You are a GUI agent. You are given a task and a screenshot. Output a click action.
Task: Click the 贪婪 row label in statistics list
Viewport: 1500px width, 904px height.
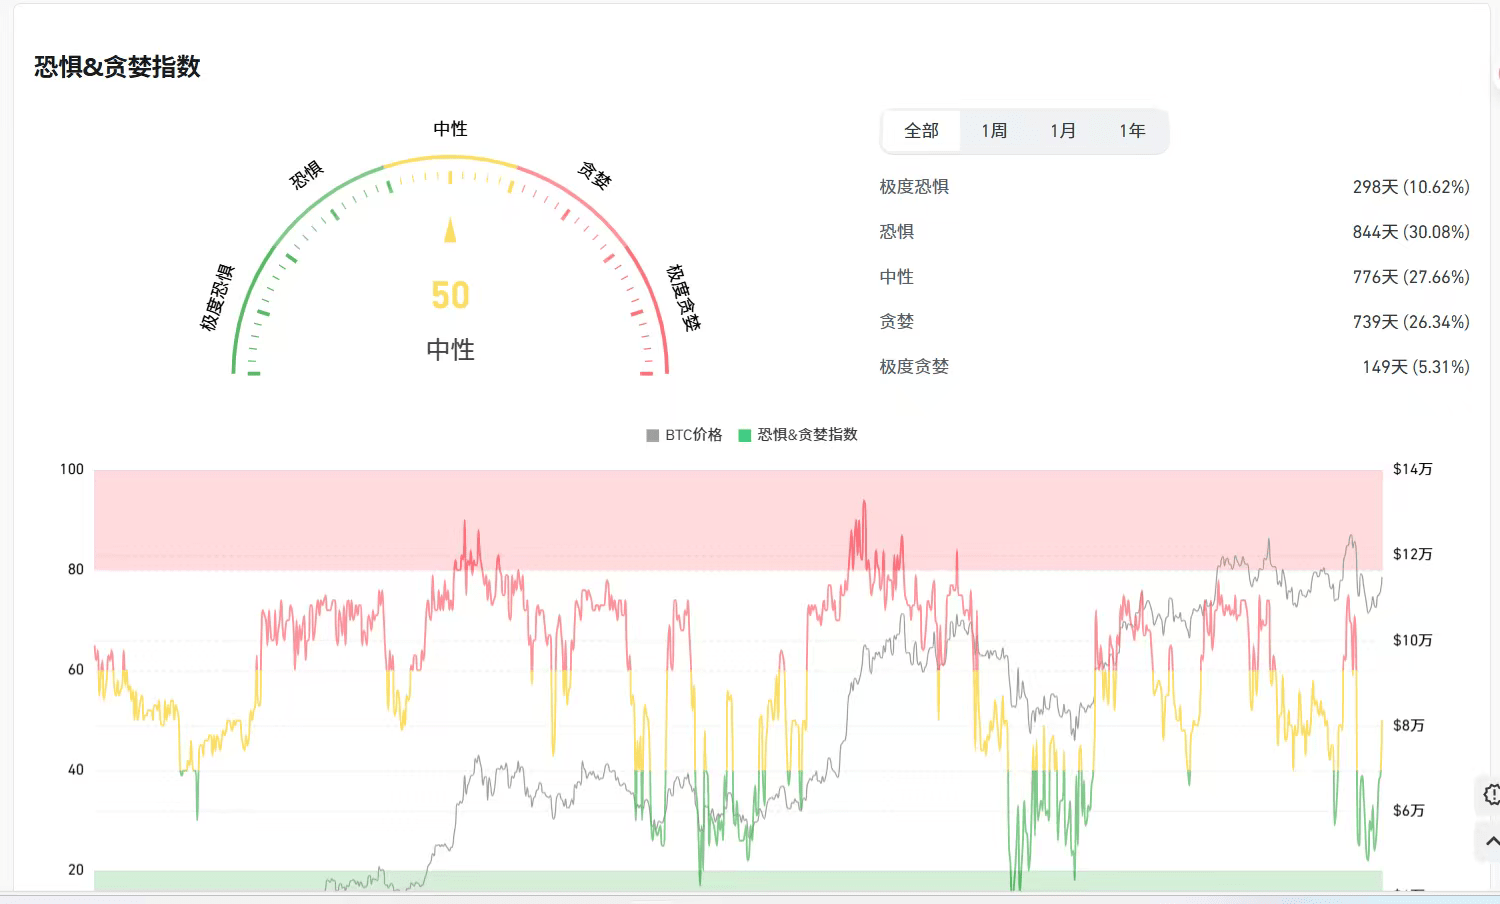point(897,322)
